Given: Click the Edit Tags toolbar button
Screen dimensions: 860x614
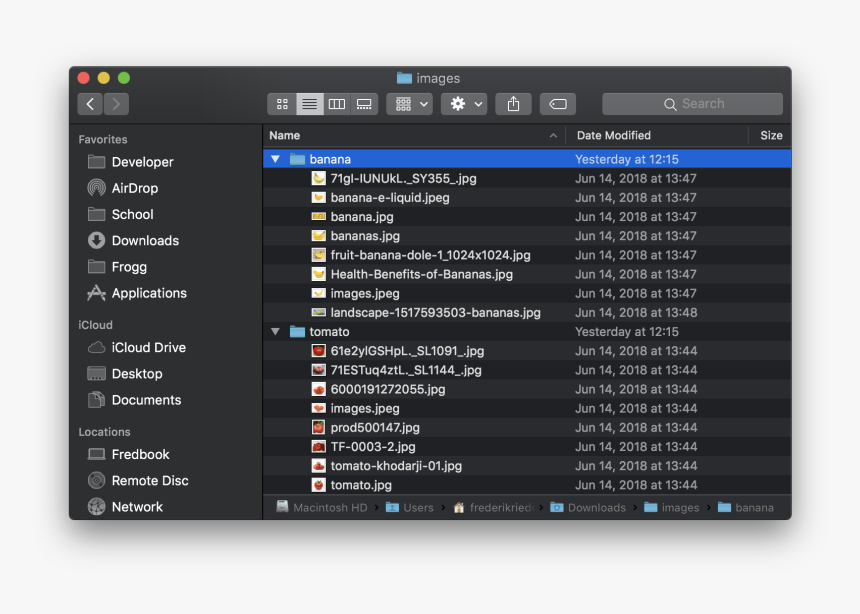Looking at the screenshot, I should coord(558,104).
